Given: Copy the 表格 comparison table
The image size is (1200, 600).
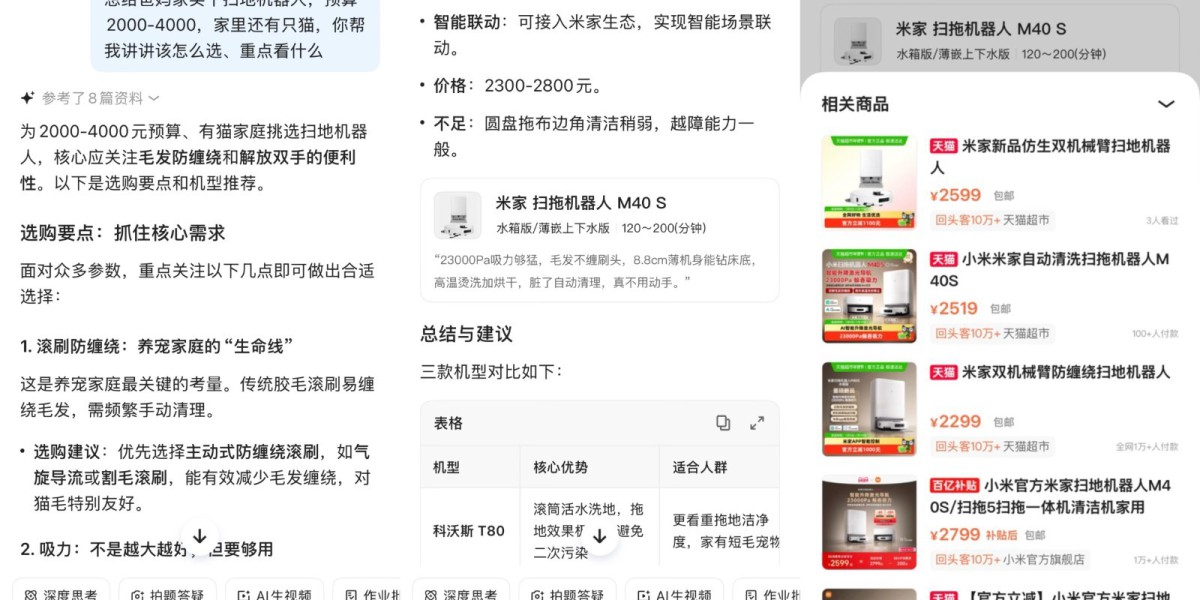Looking at the screenshot, I should coord(723,423).
